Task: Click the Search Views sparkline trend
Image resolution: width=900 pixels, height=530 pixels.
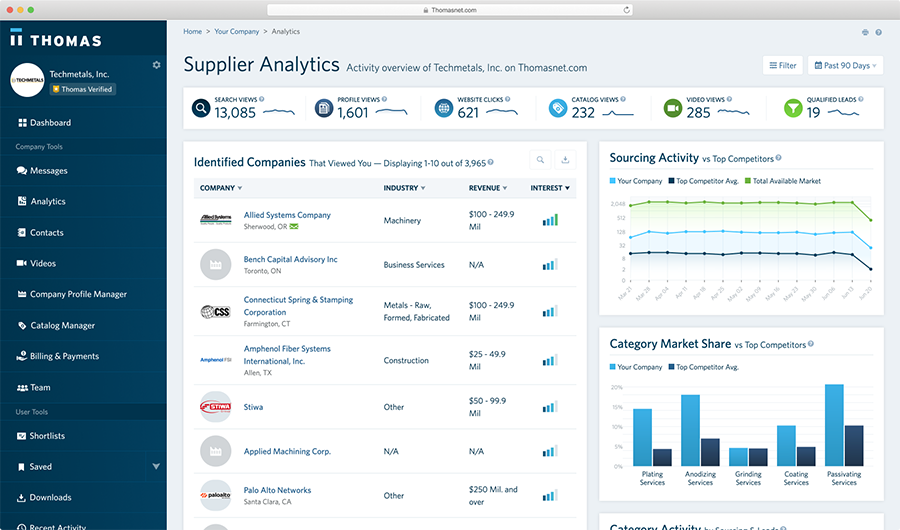Action: 279,111
